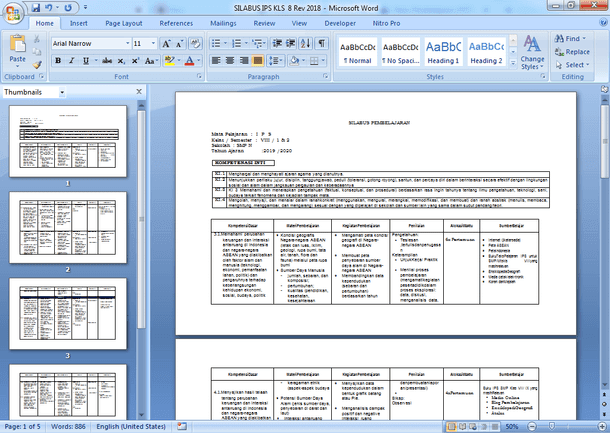This screenshot has height=433, width=610.
Task: Show paragraph marks with pilcrow icon
Action: tap(321, 43)
